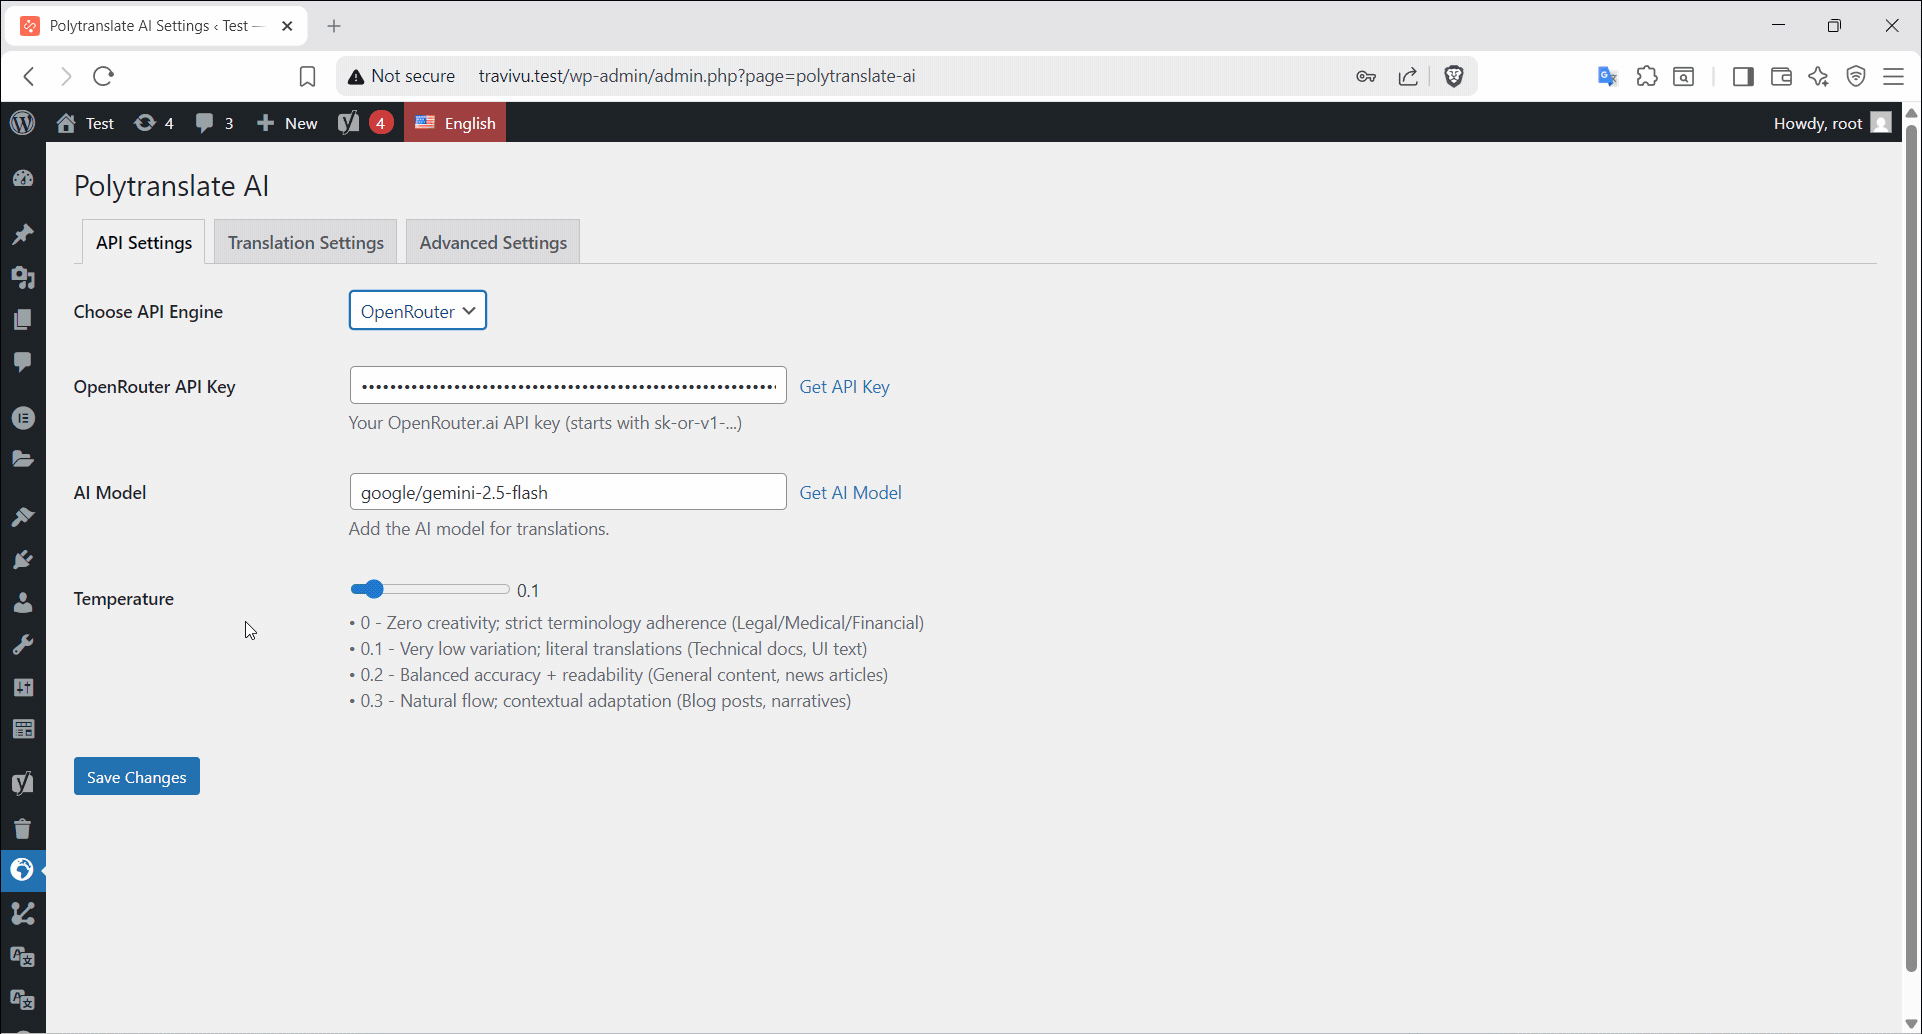Bookmark this page
This screenshot has height=1034, width=1922.
(x=307, y=76)
